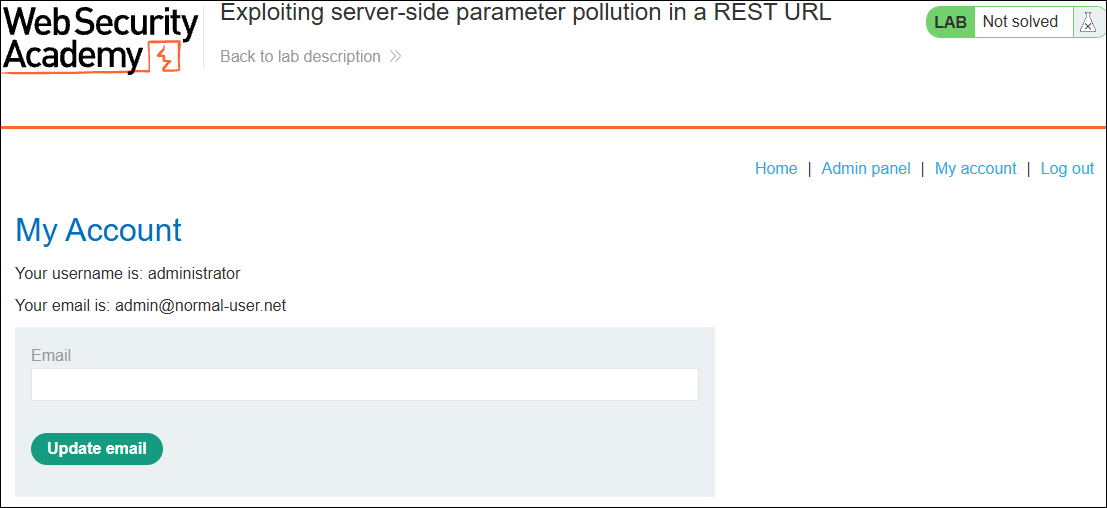The image size is (1107, 508).
Task: Click the lab flask icon
Action: coord(1086,23)
